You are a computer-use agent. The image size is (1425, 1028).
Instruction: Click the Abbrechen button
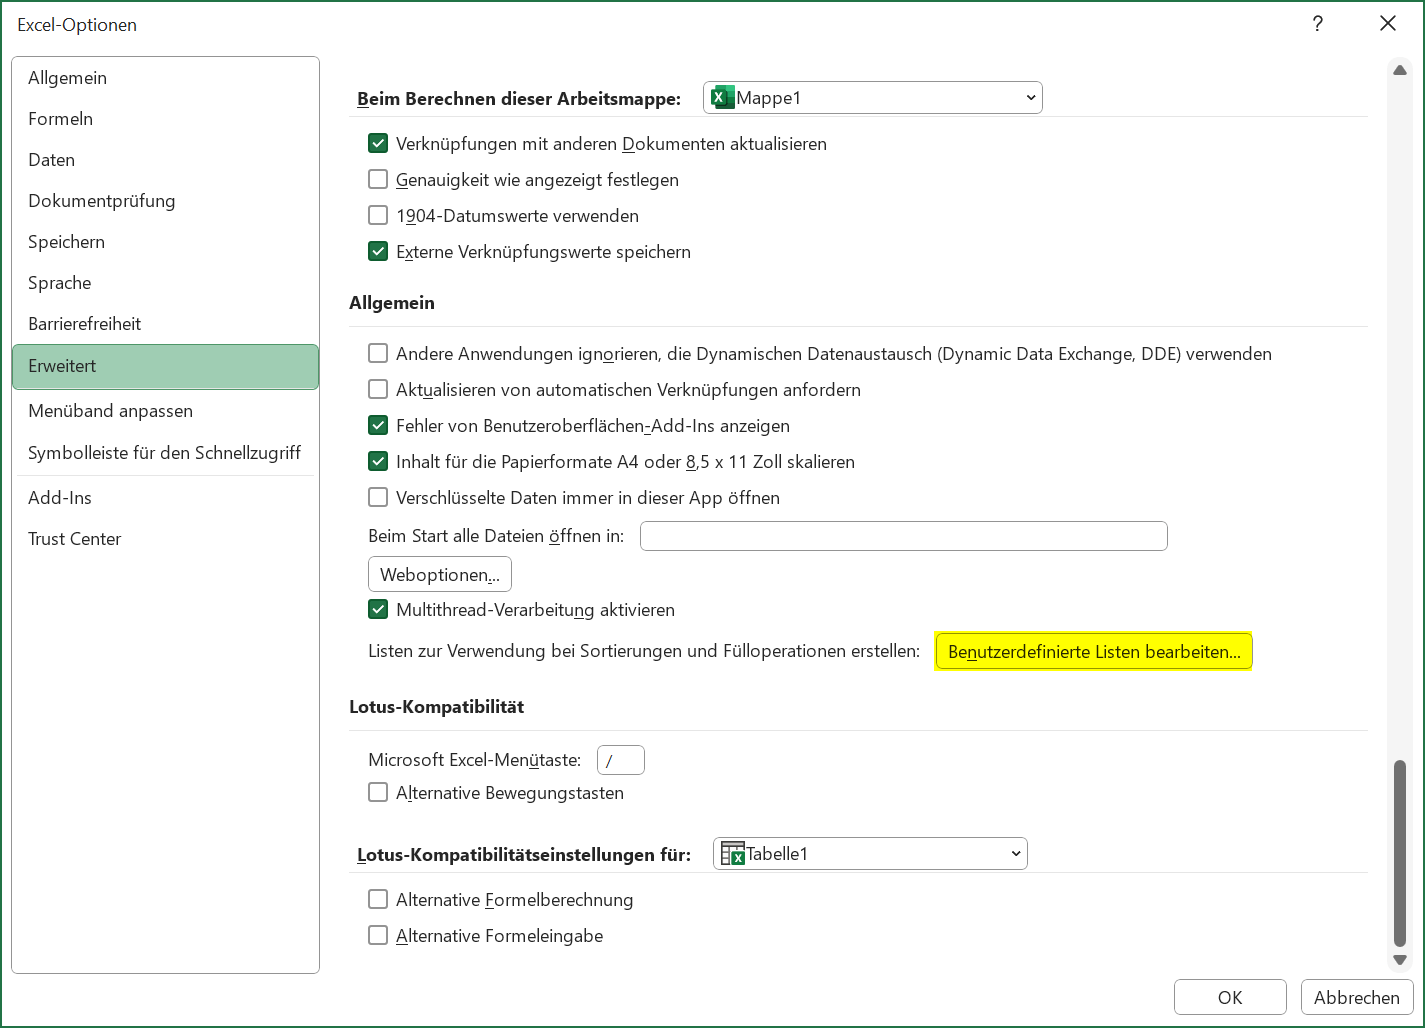point(1357,997)
